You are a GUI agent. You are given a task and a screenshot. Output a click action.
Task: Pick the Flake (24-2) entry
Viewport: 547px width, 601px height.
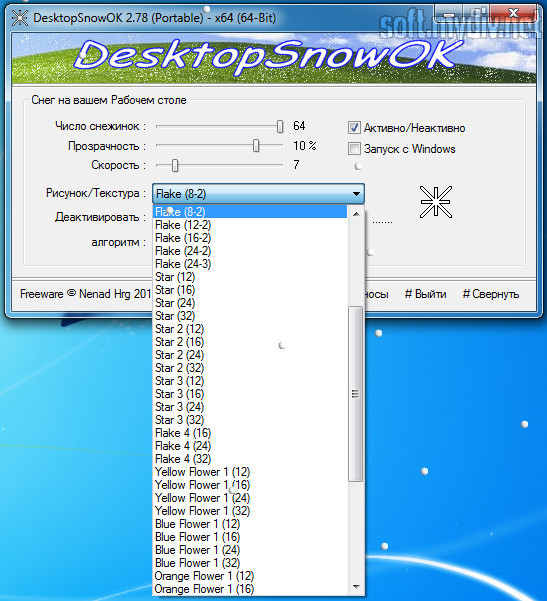(250, 251)
